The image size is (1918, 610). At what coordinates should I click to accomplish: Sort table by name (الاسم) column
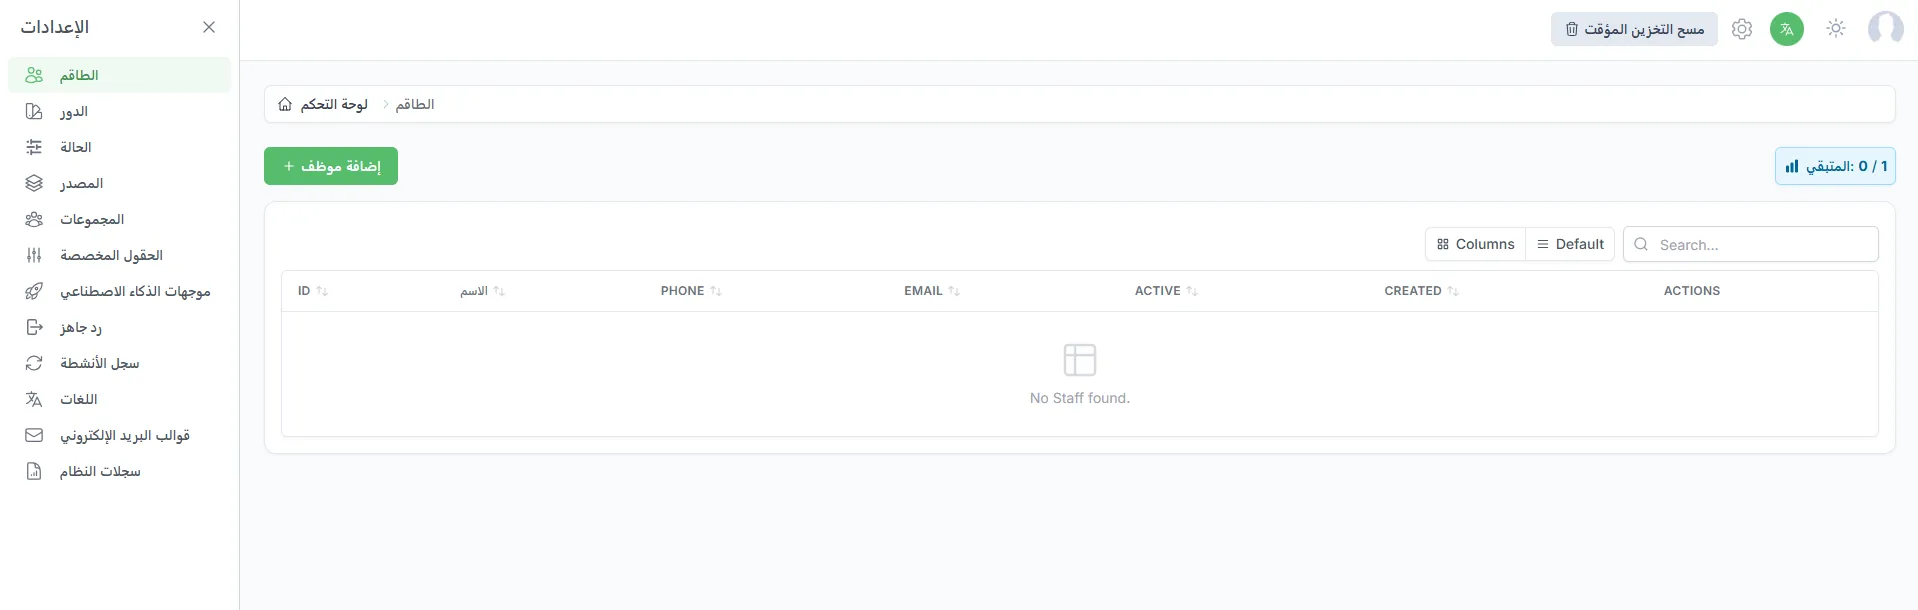pyautogui.click(x=482, y=291)
